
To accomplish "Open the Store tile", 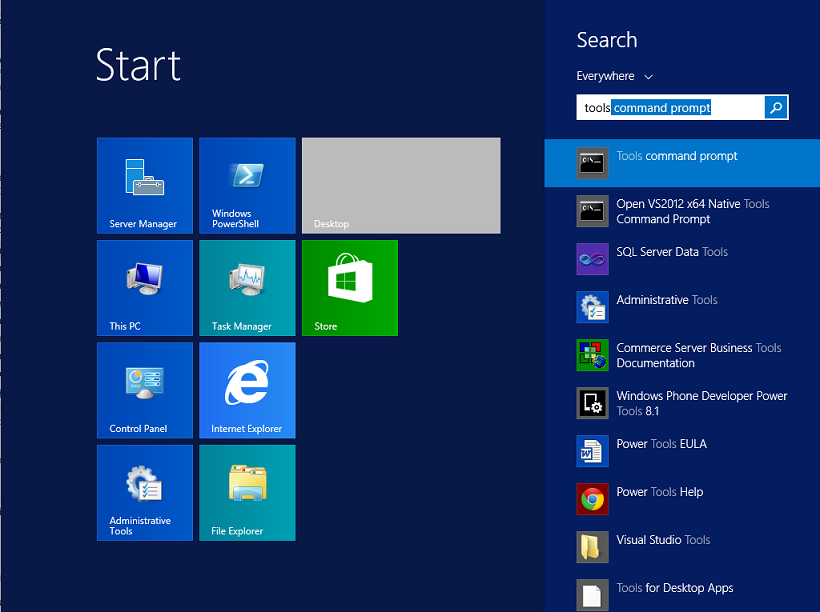I will (x=350, y=288).
